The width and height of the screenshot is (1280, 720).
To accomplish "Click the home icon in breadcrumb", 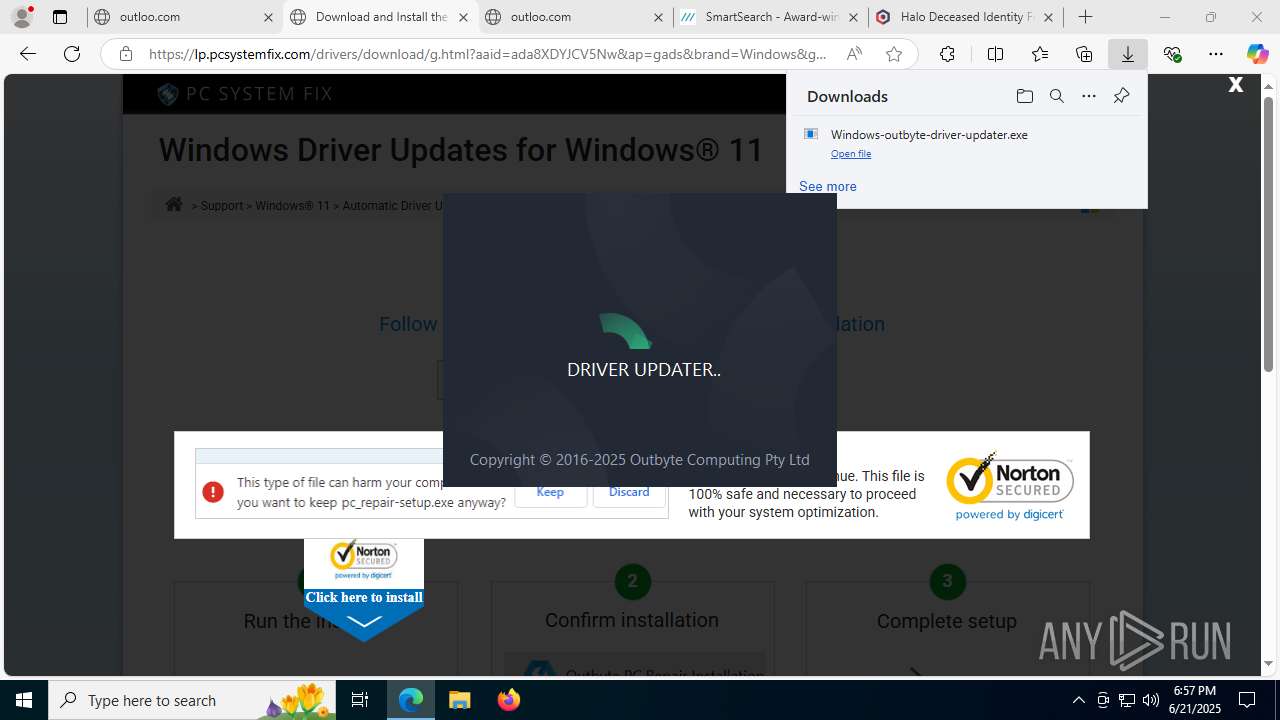I will tap(174, 204).
